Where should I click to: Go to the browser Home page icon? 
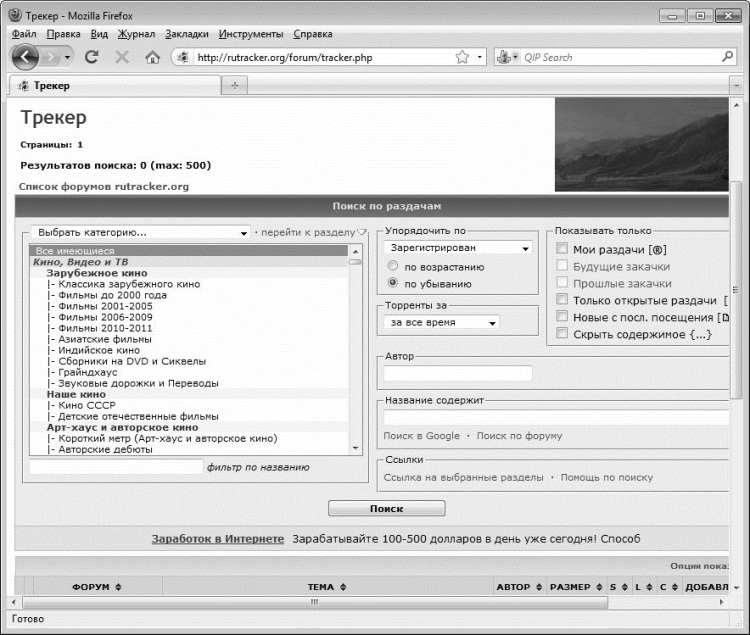(x=152, y=57)
